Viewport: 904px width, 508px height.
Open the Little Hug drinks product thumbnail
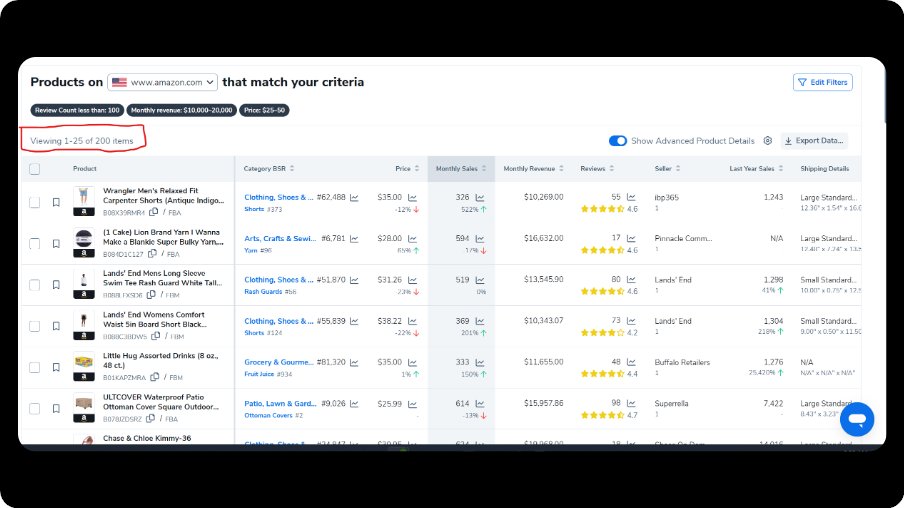point(84,362)
